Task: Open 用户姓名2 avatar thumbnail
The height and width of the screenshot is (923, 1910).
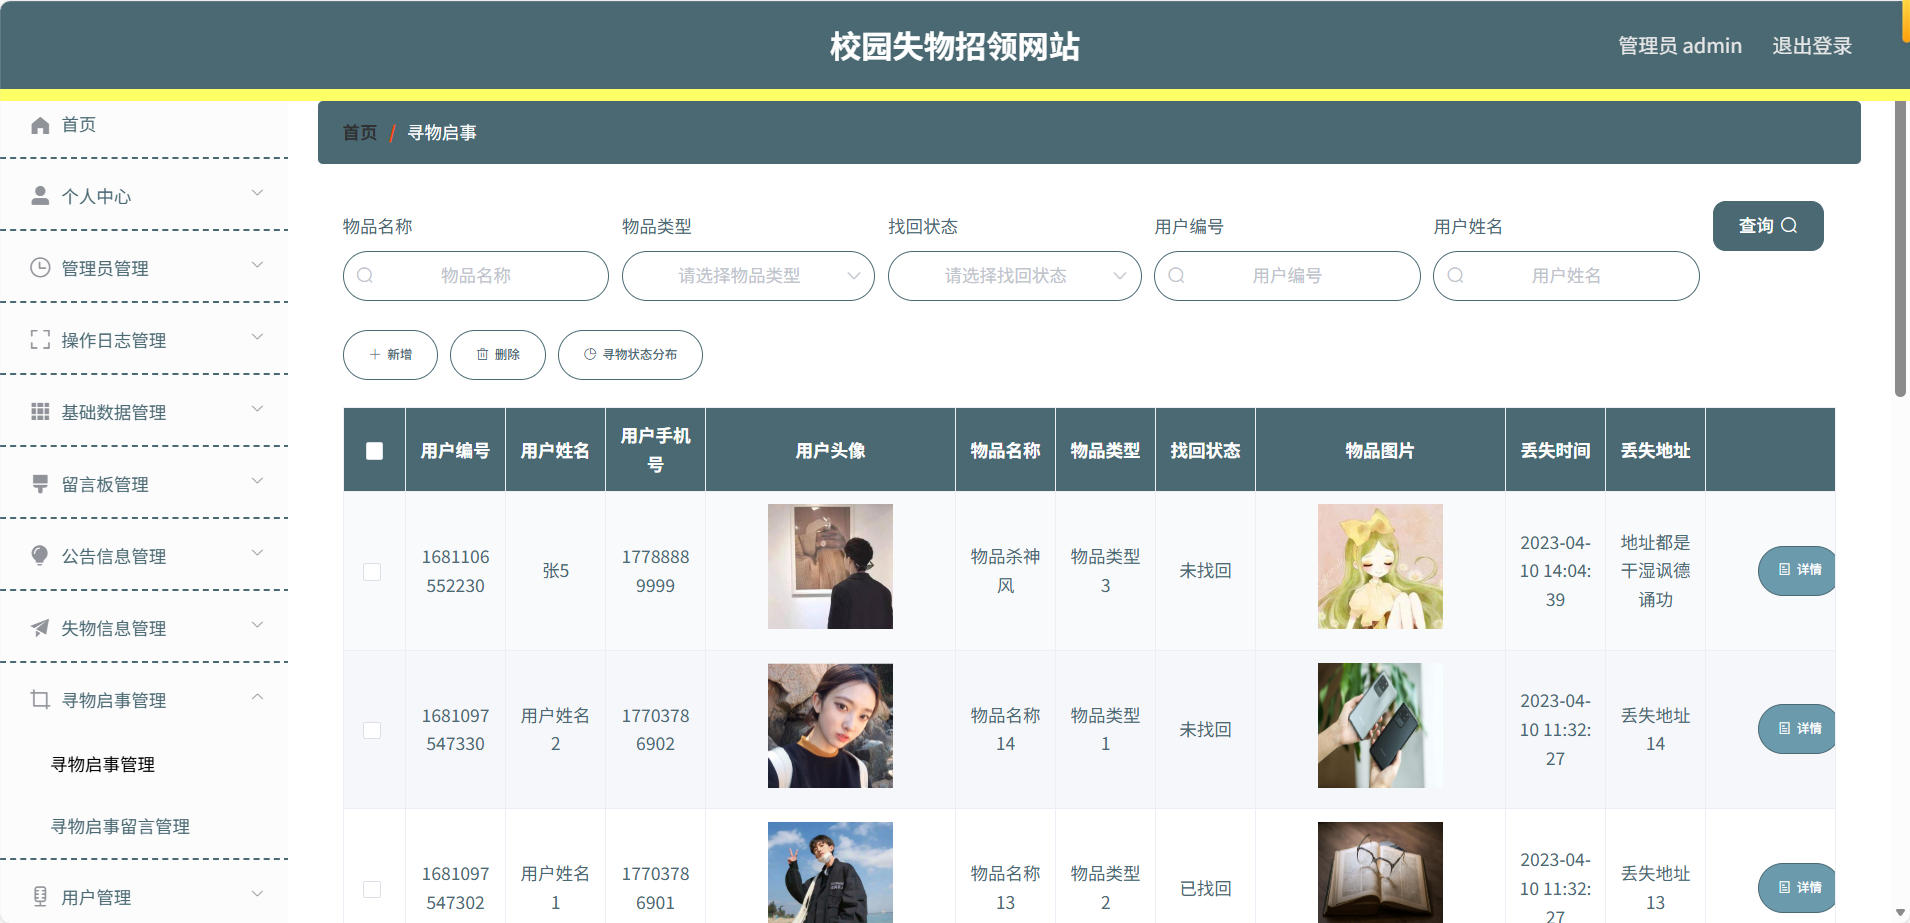Action: tap(830, 725)
